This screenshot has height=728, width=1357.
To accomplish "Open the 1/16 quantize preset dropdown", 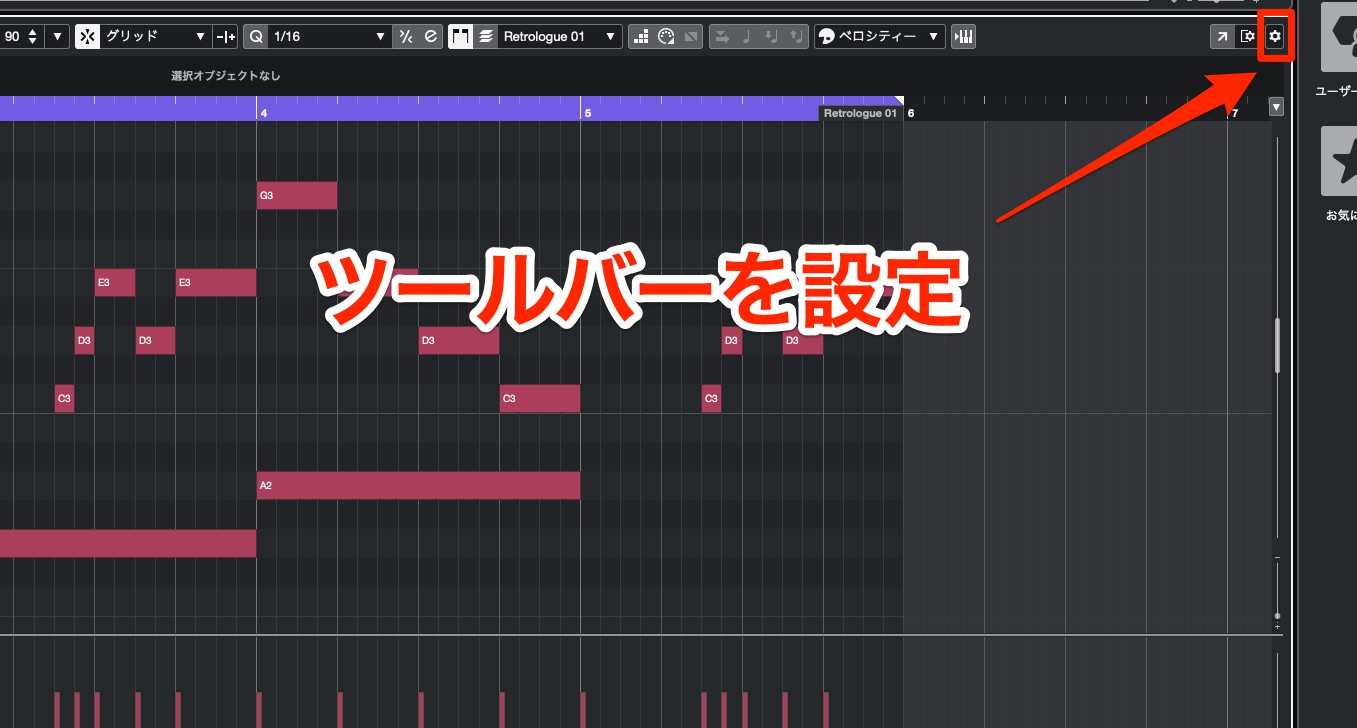I will tap(329, 37).
